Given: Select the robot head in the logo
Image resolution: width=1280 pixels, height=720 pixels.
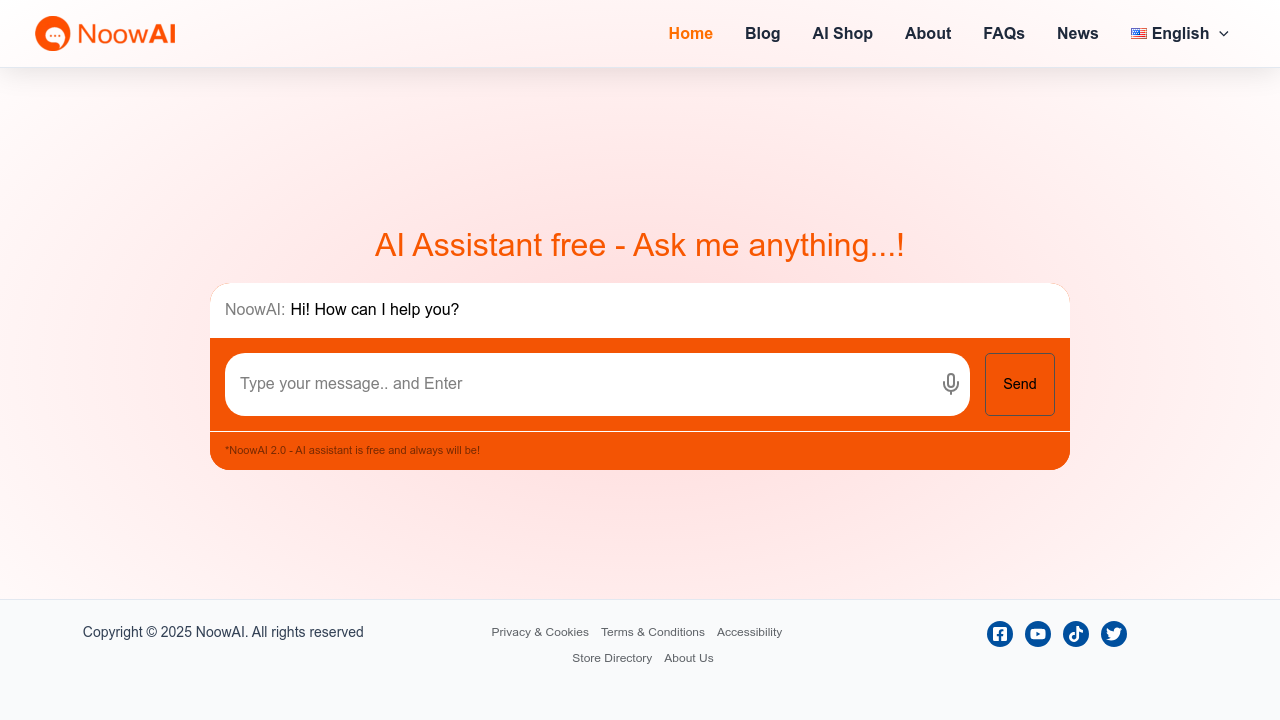Looking at the screenshot, I should coord(52,33).
